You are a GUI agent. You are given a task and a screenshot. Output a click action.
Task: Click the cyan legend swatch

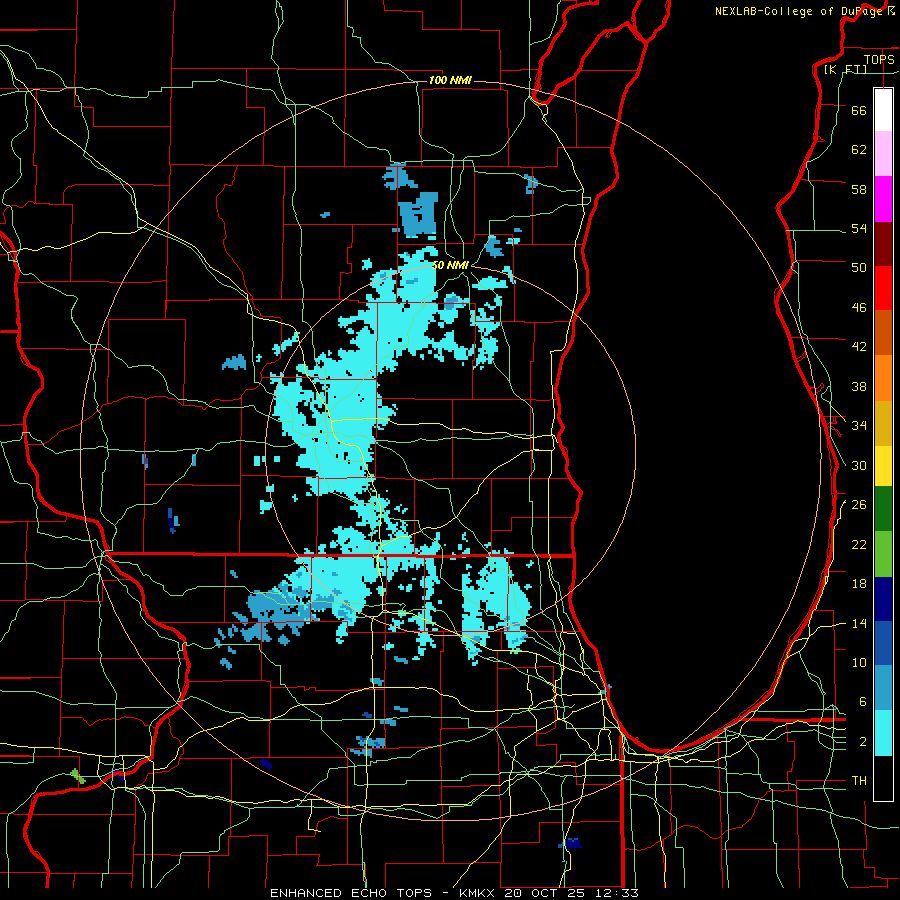click(x=883, y=733)
